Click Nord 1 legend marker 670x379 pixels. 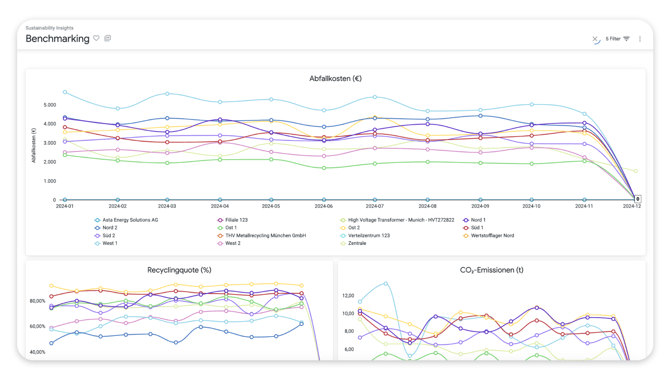(x=466, y=220)
